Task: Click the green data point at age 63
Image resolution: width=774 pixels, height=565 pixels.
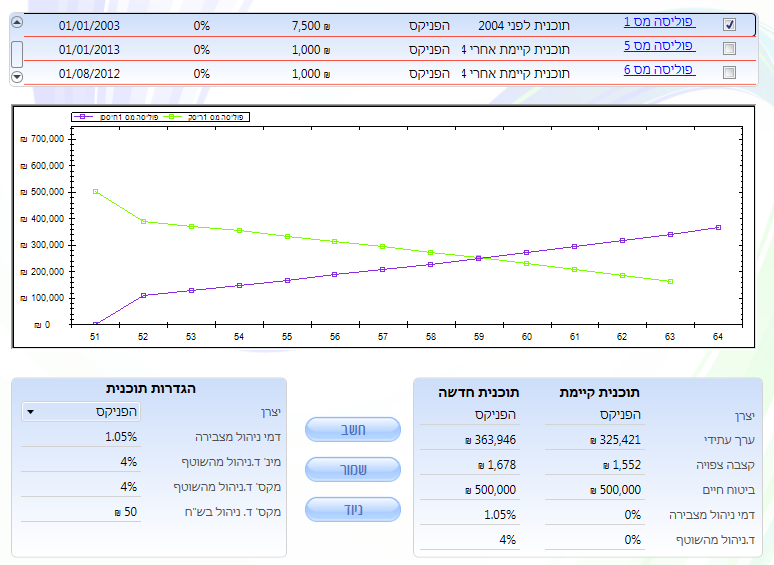Action: [x=670, y=282]
